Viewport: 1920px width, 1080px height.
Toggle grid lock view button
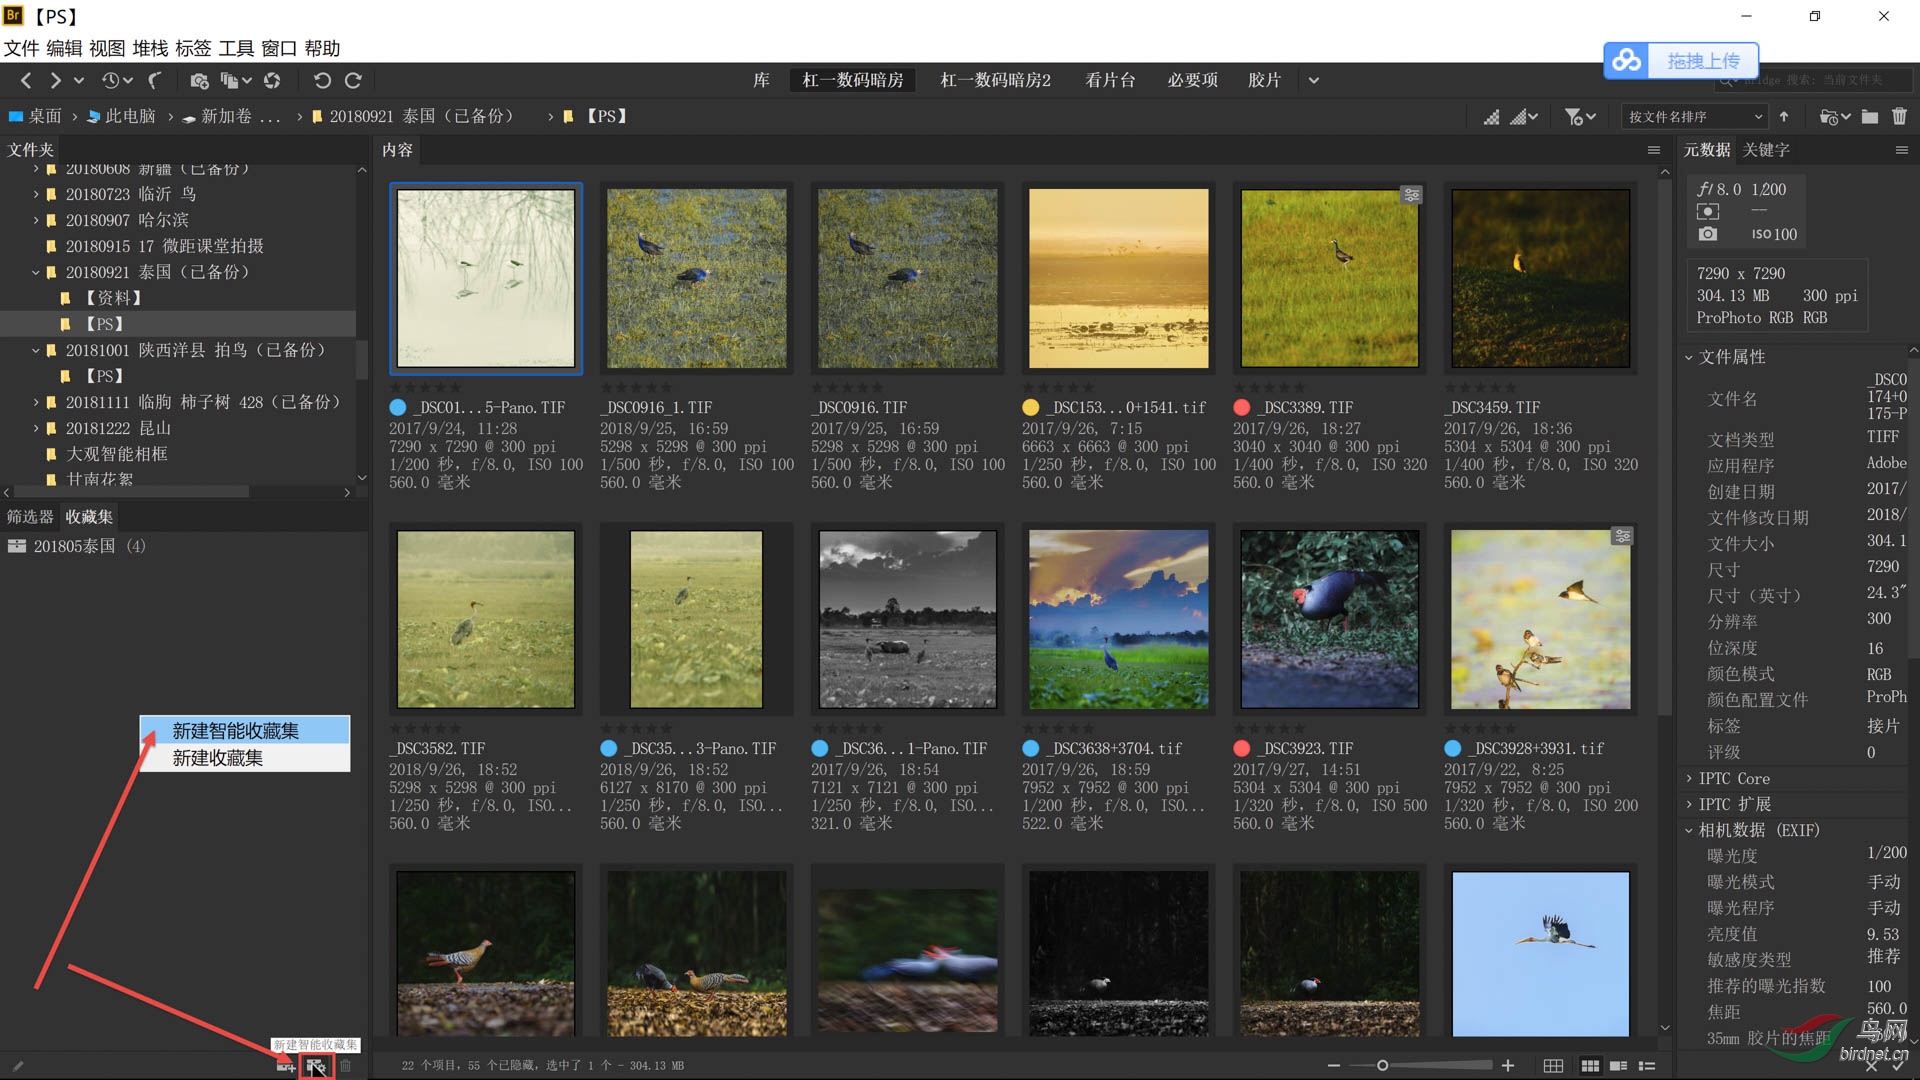[x=1553, y=1066]
